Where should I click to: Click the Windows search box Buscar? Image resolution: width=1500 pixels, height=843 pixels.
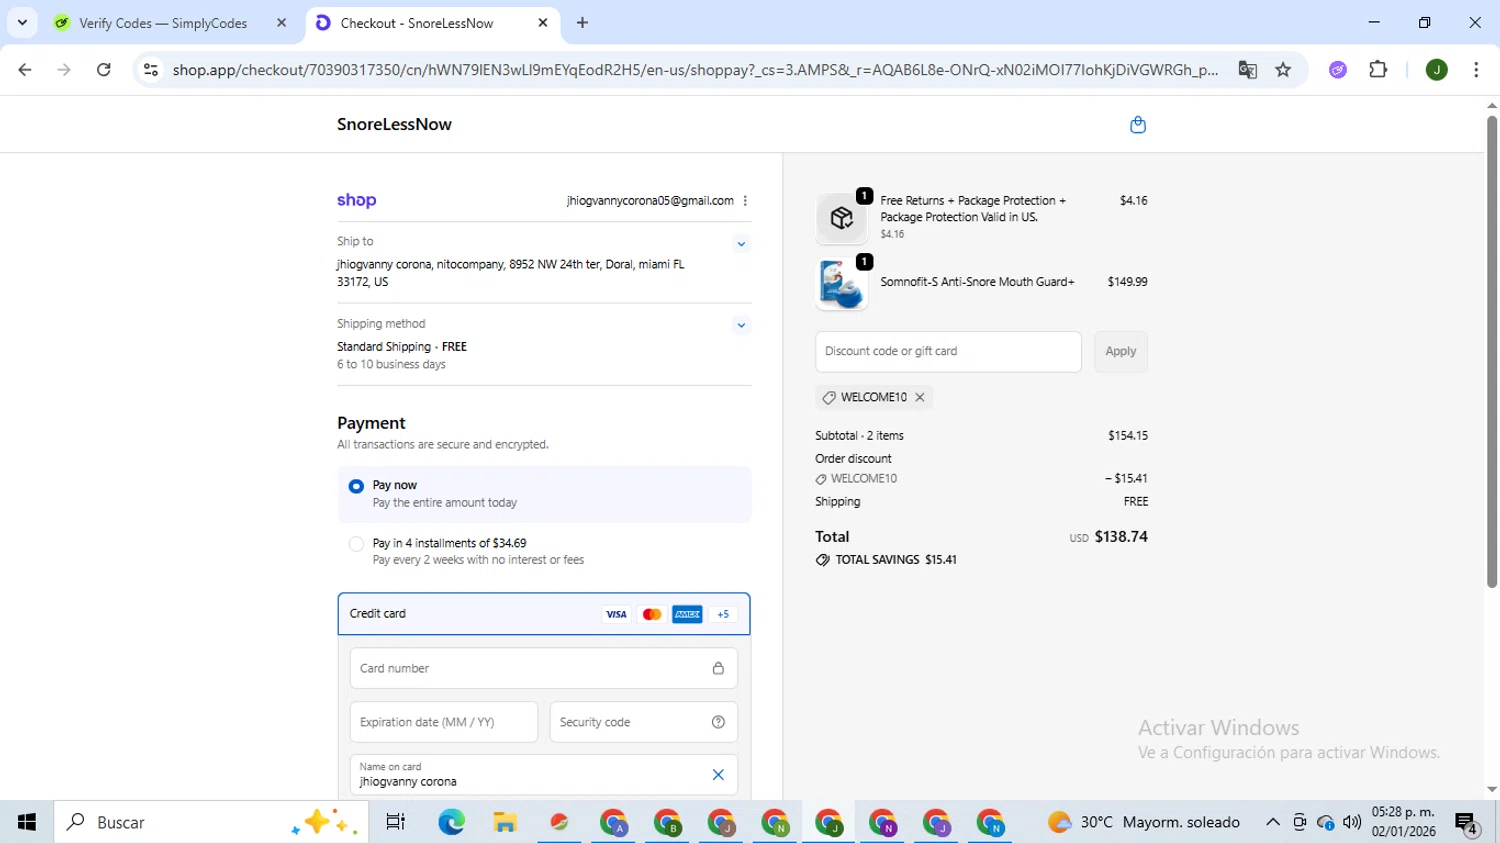pos(212,822)
